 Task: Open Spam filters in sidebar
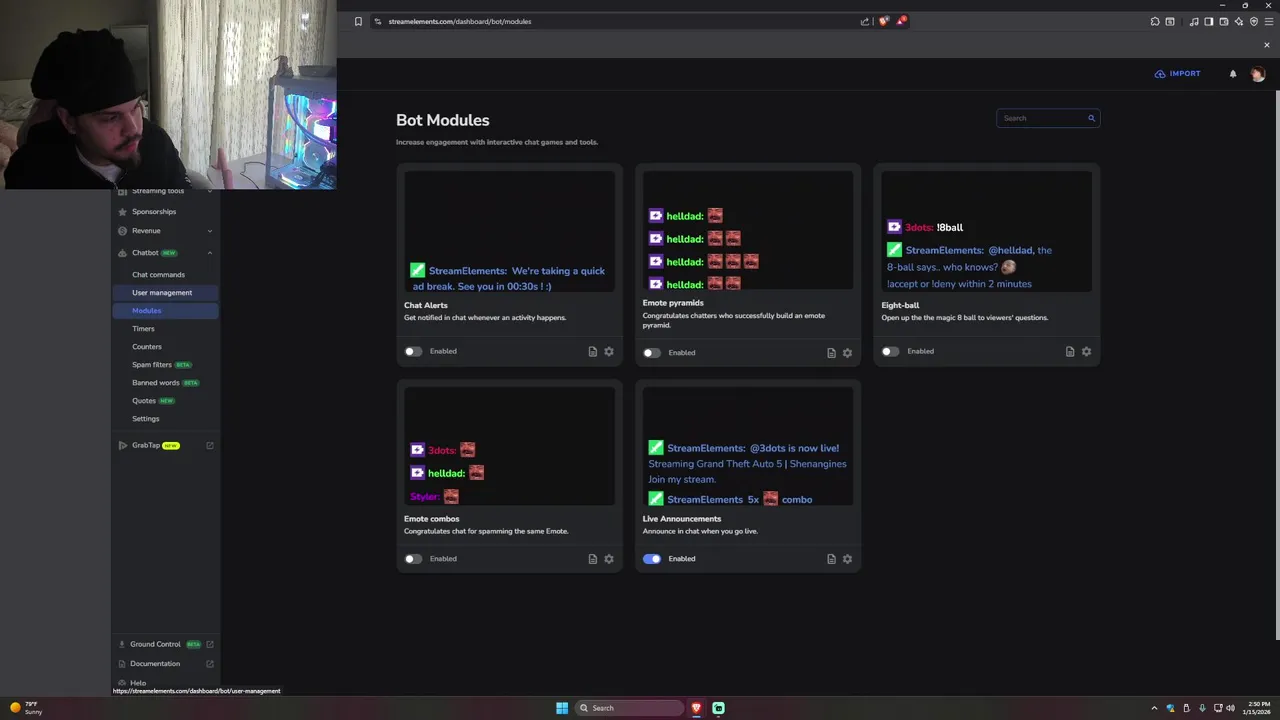point(152,365)
